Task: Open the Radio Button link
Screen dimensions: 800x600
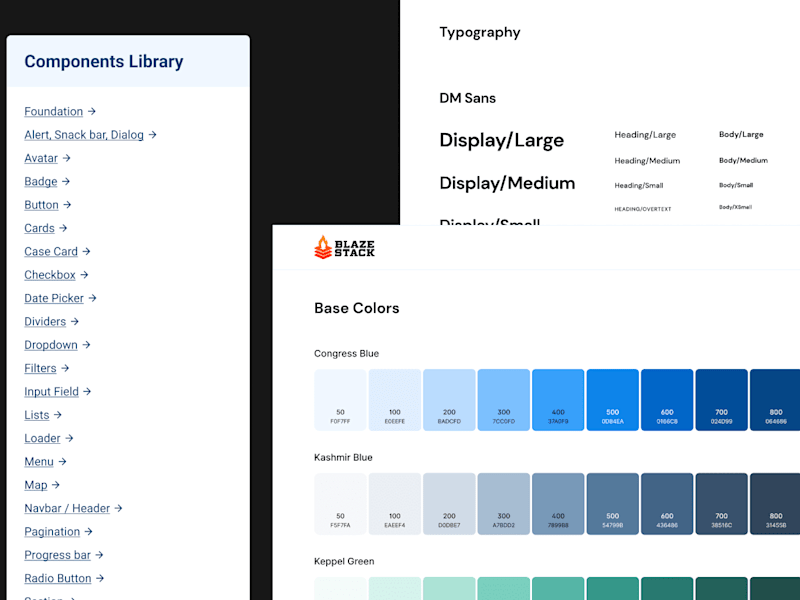Action: click(58, 579)
